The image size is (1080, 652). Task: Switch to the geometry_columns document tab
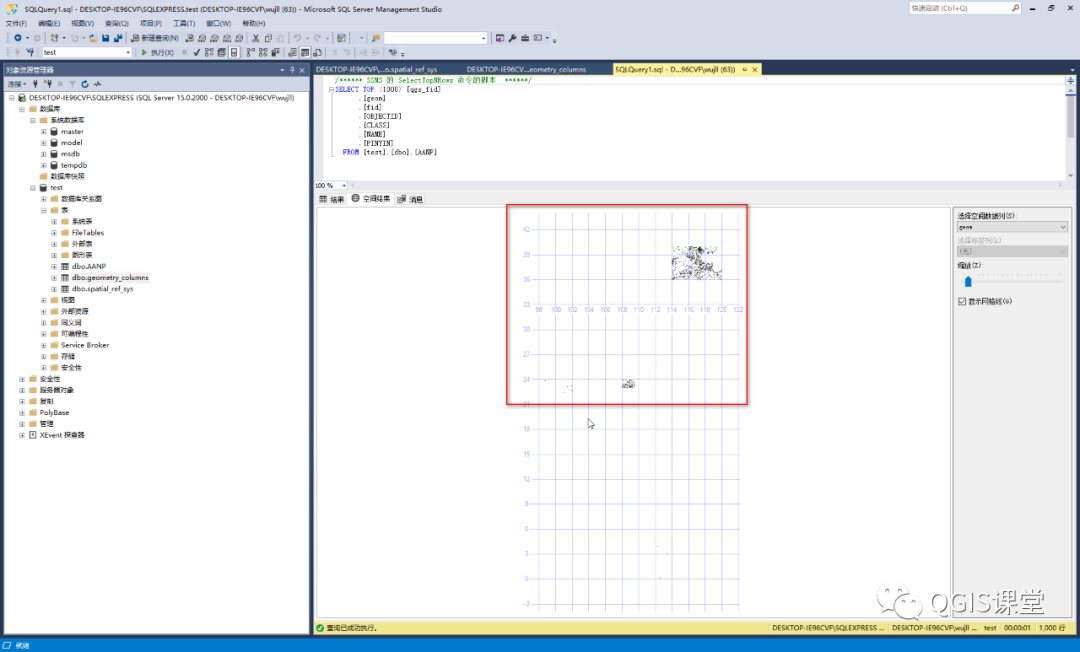(x=526, y=70)
